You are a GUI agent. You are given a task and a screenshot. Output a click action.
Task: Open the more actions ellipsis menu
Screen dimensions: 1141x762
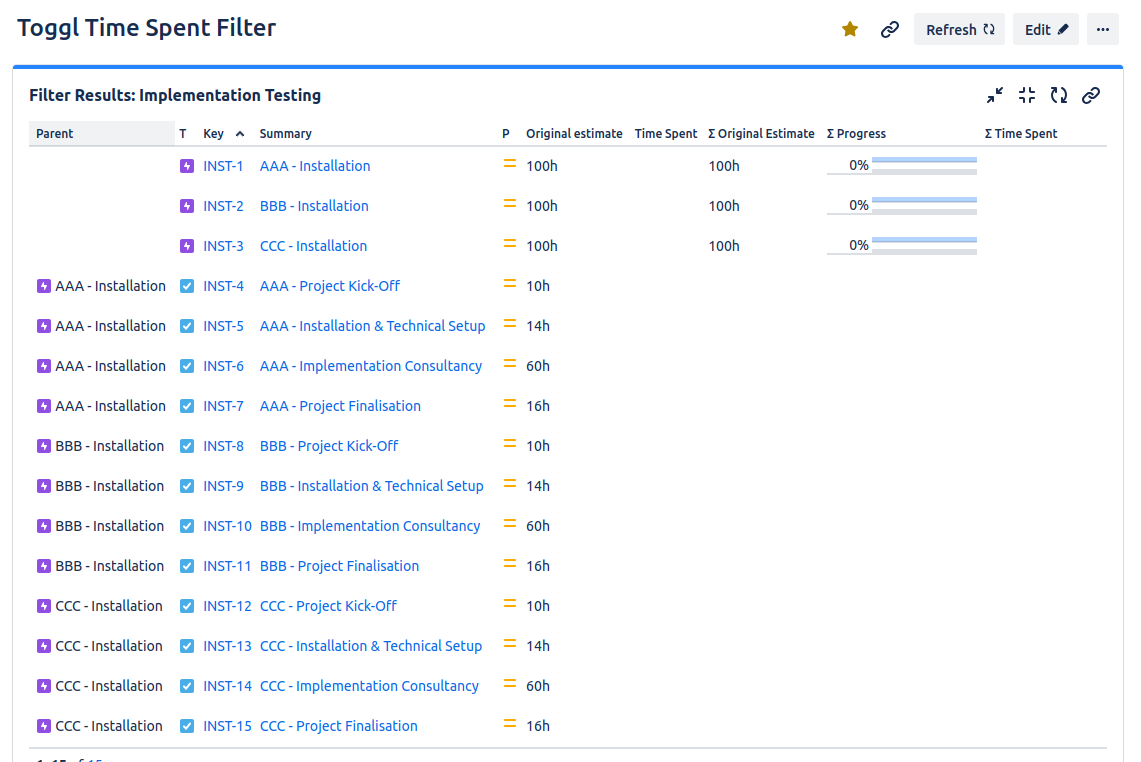tap(1102, 29)
